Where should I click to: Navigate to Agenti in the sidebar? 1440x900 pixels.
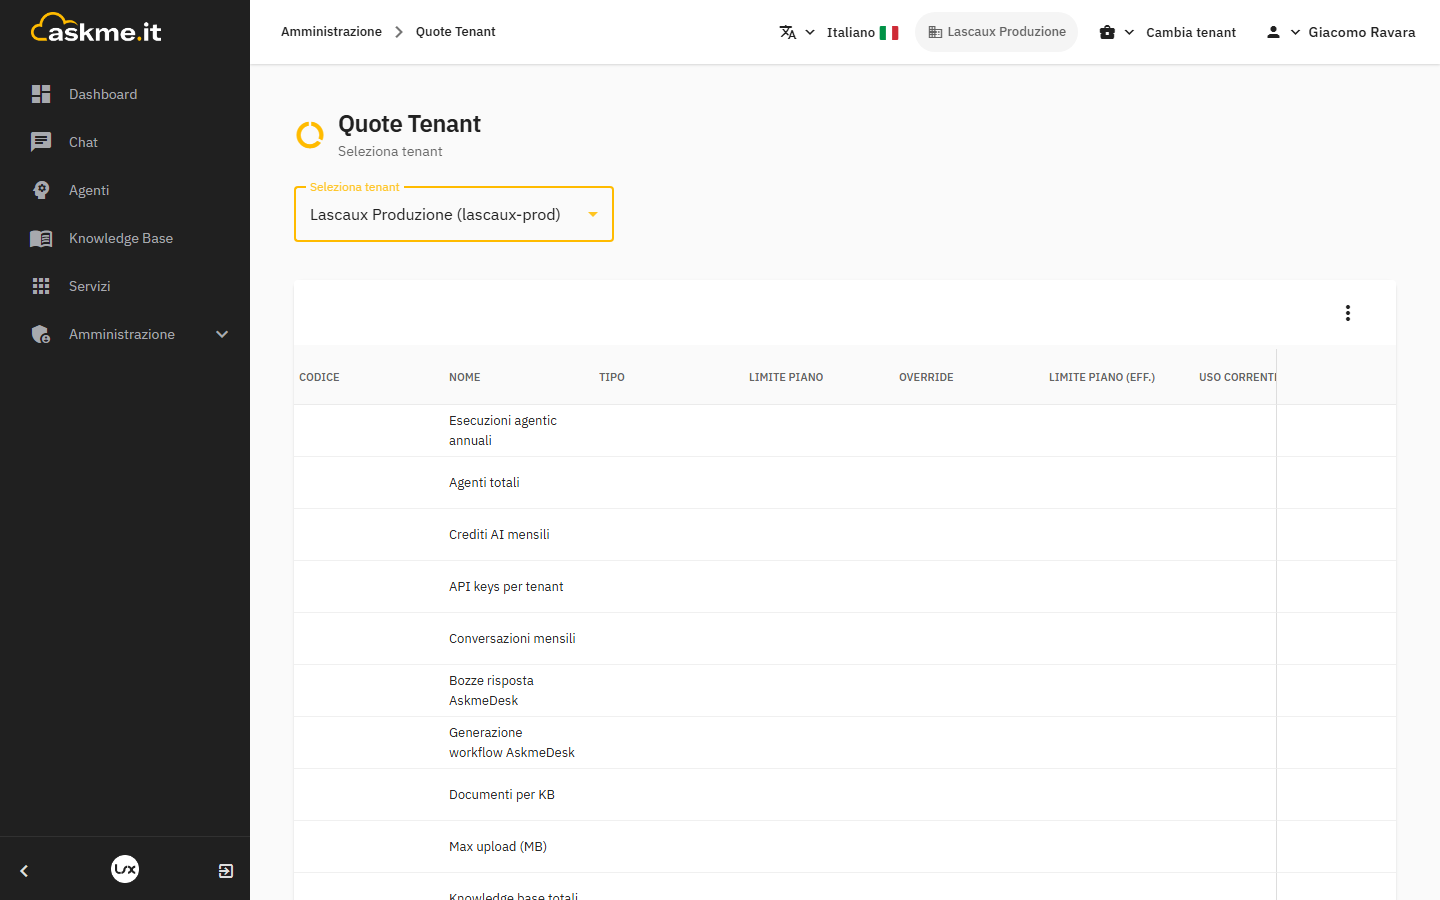tap(125, 190)
